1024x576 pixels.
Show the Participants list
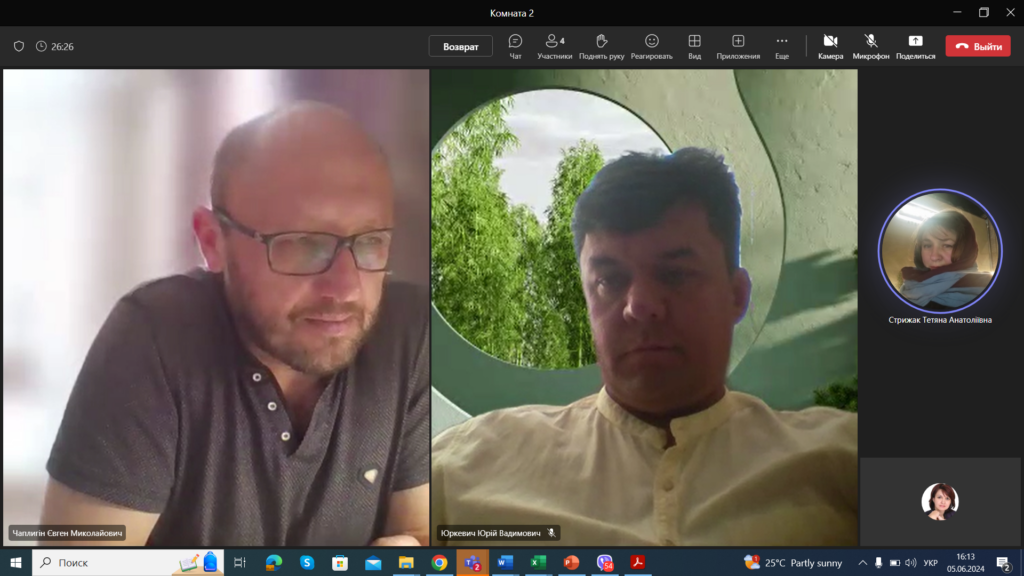pos(554,46)
